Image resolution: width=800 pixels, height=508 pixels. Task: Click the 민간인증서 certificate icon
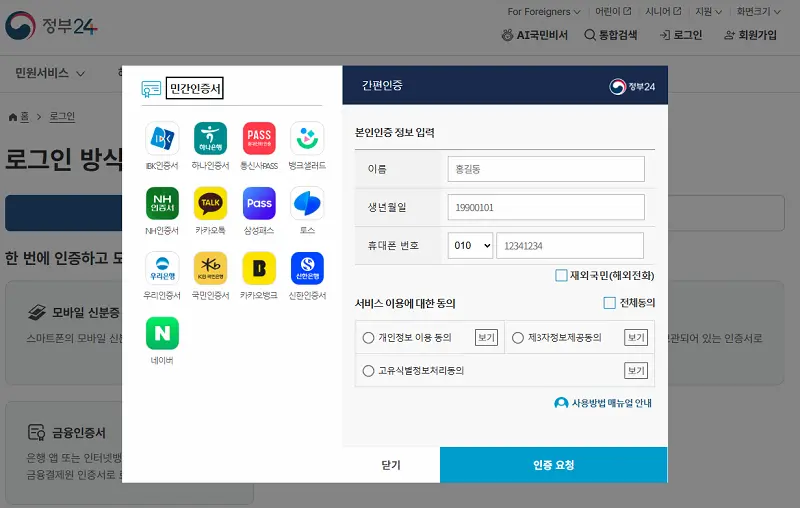151,89
